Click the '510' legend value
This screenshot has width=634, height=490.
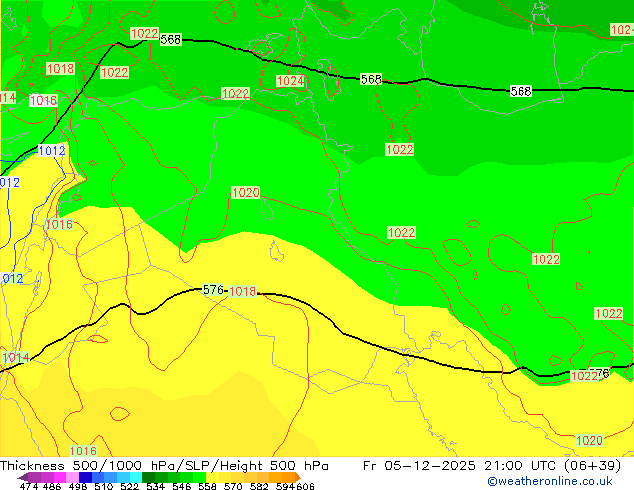(x=104, y=486)
